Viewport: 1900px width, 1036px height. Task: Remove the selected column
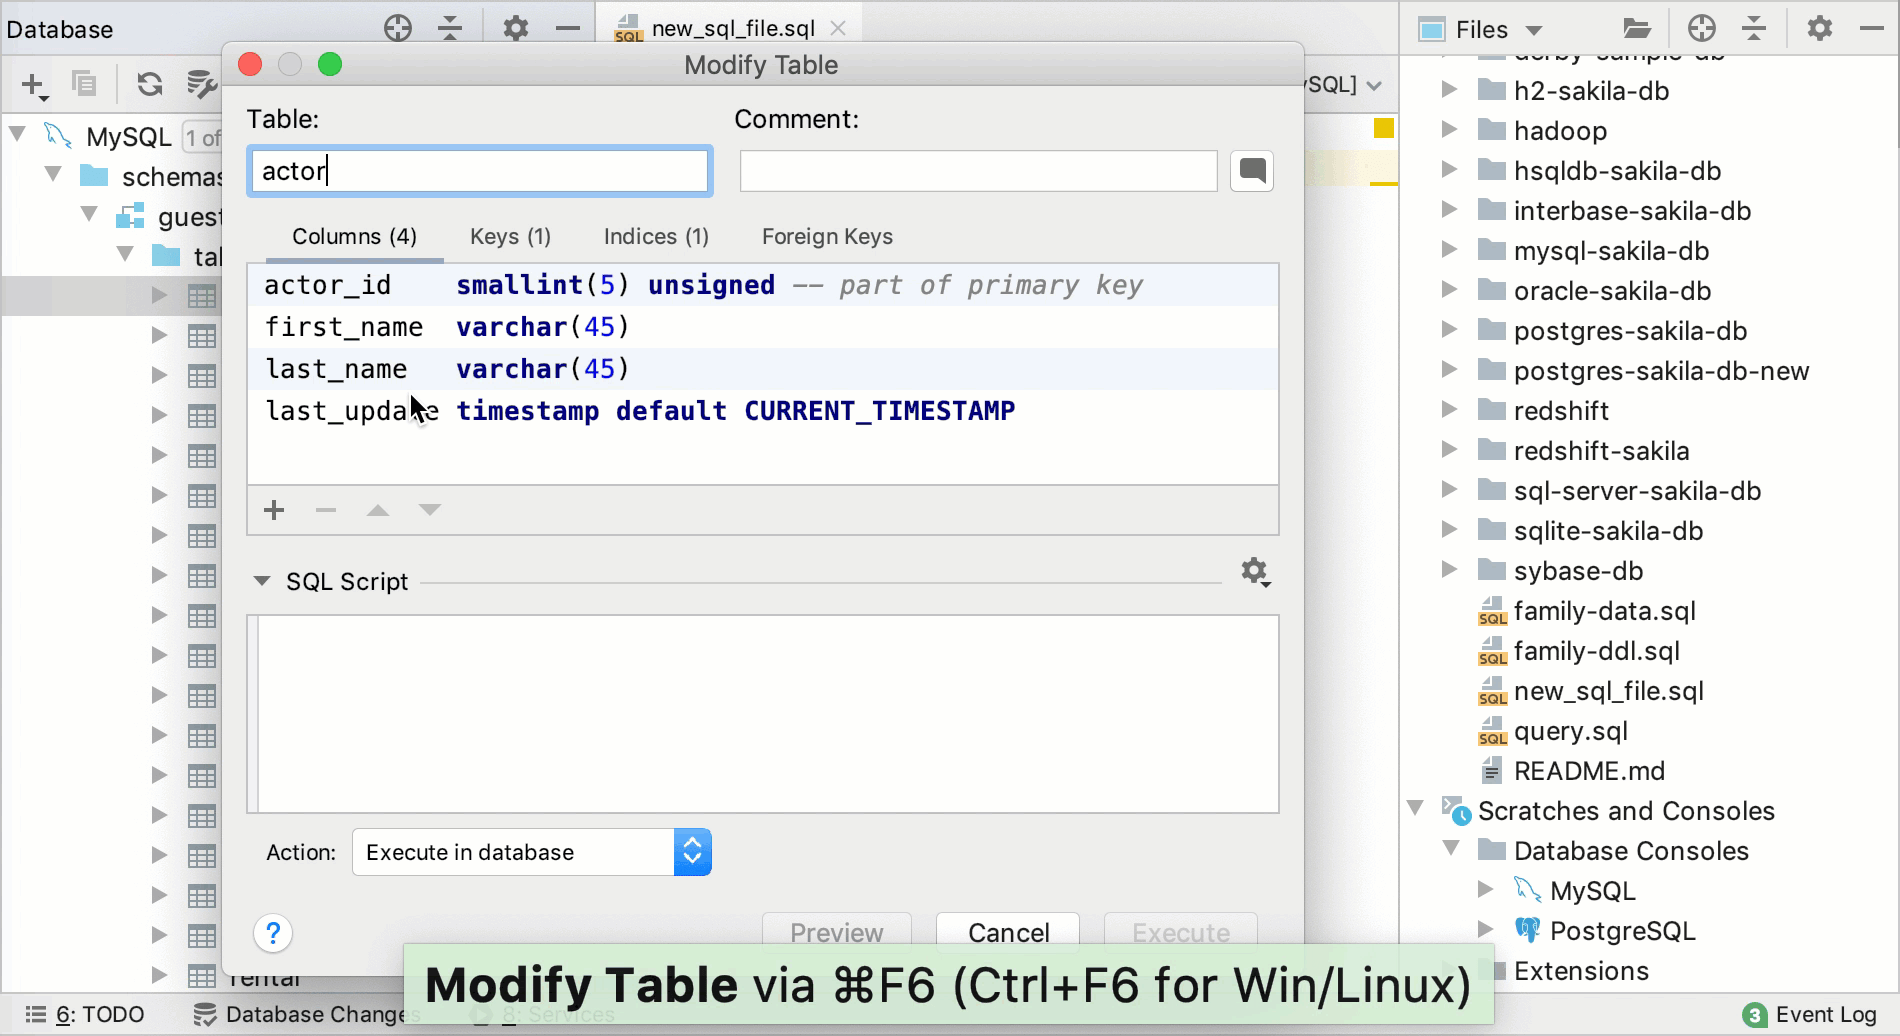point(324,510)
